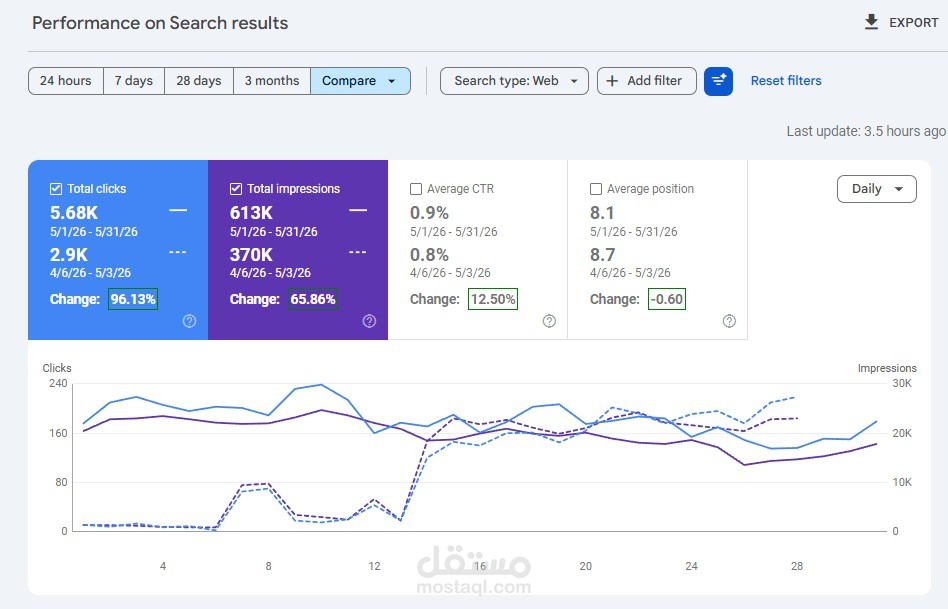Click the Last update: 3.5 hours ago text
This screenshot has height=609, width=948.
click(866, 131)
